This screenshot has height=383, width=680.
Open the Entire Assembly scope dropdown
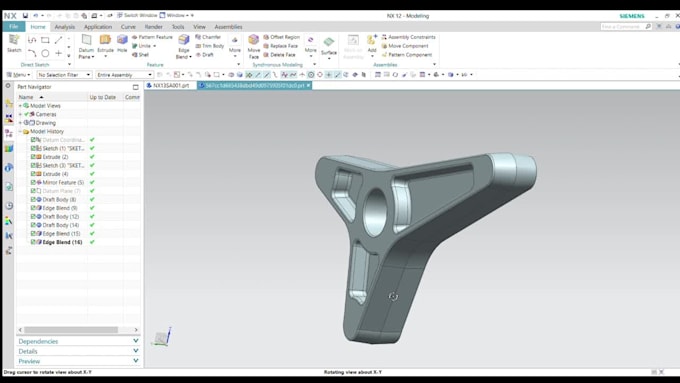[x=124, y=75]
